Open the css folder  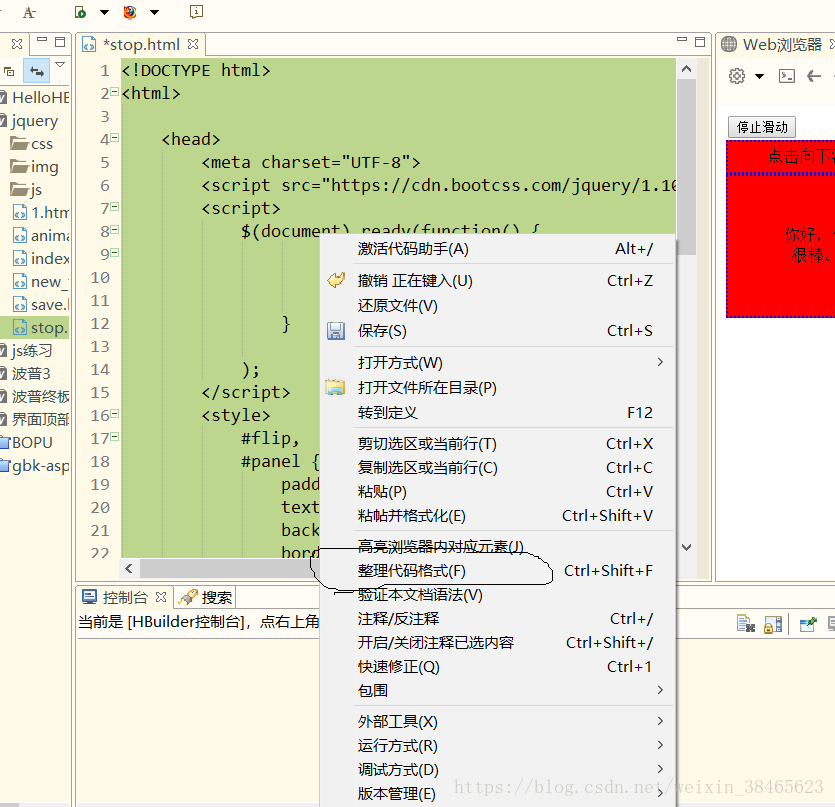pos(32,144)
